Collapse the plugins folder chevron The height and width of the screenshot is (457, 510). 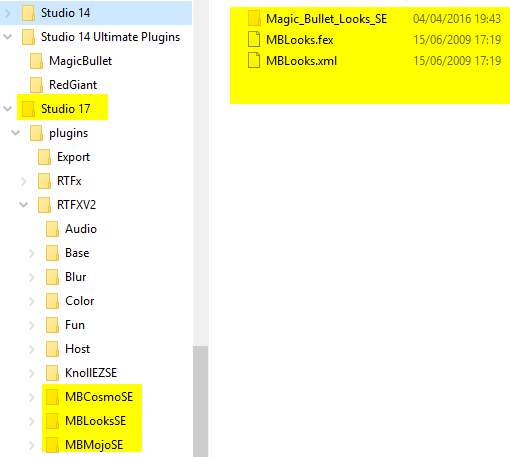tap(15, 133)
